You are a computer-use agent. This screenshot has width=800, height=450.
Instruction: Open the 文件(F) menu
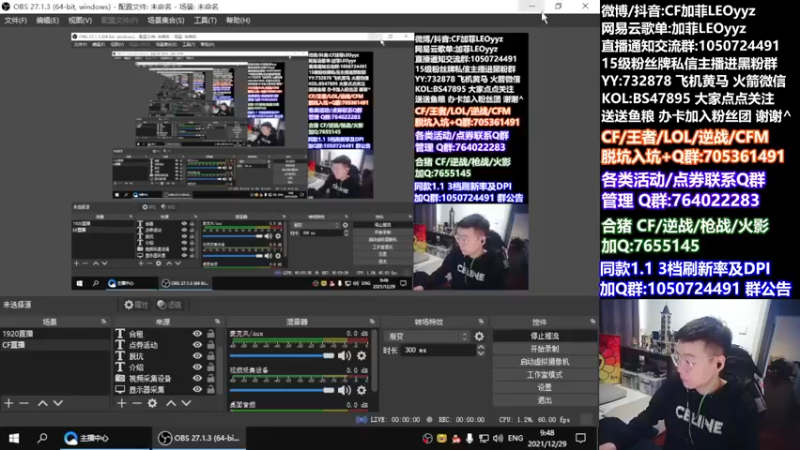[15, 20]
